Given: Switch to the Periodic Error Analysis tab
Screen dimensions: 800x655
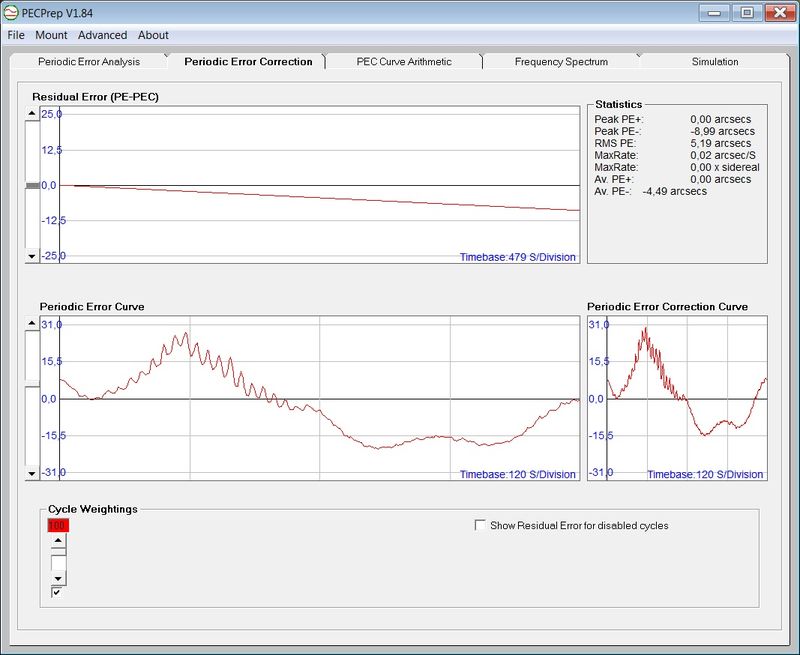Looking at the screenshot, I should [89, 62].
